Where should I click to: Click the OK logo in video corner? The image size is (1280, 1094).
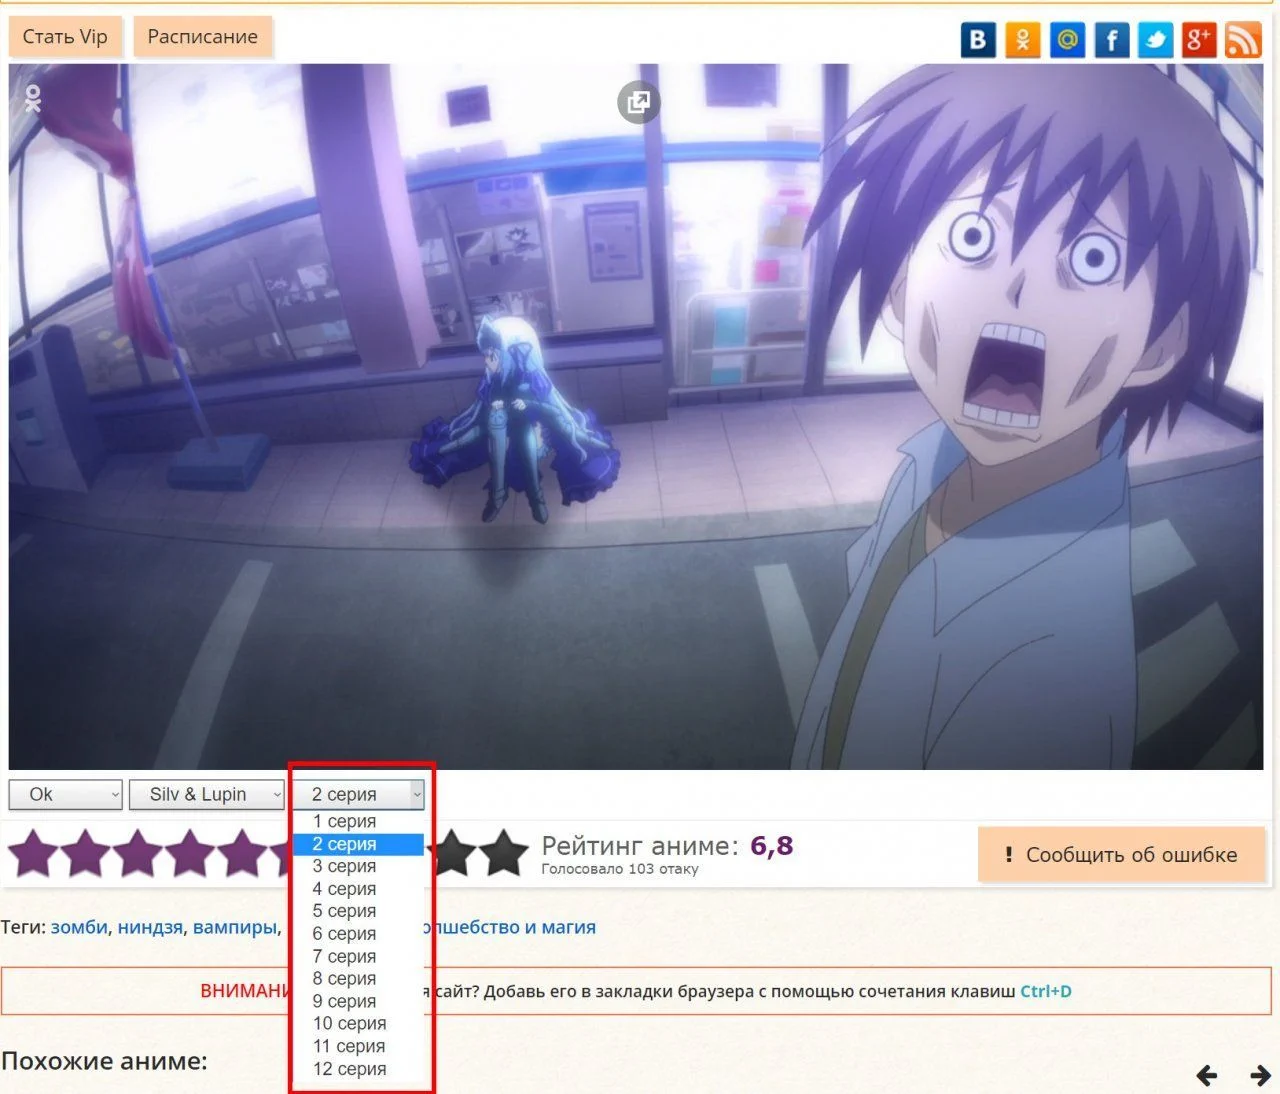[33, 99]
